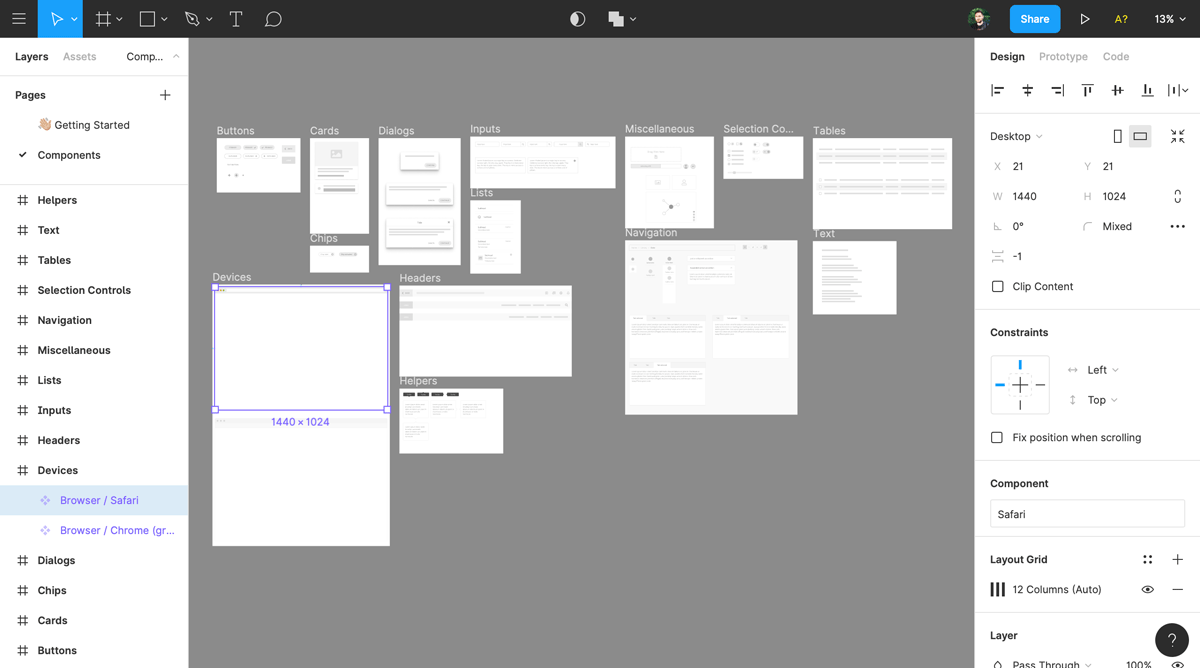
Task: Align selection to left edge
Action: pyautogui.click(x=997, y=90)
